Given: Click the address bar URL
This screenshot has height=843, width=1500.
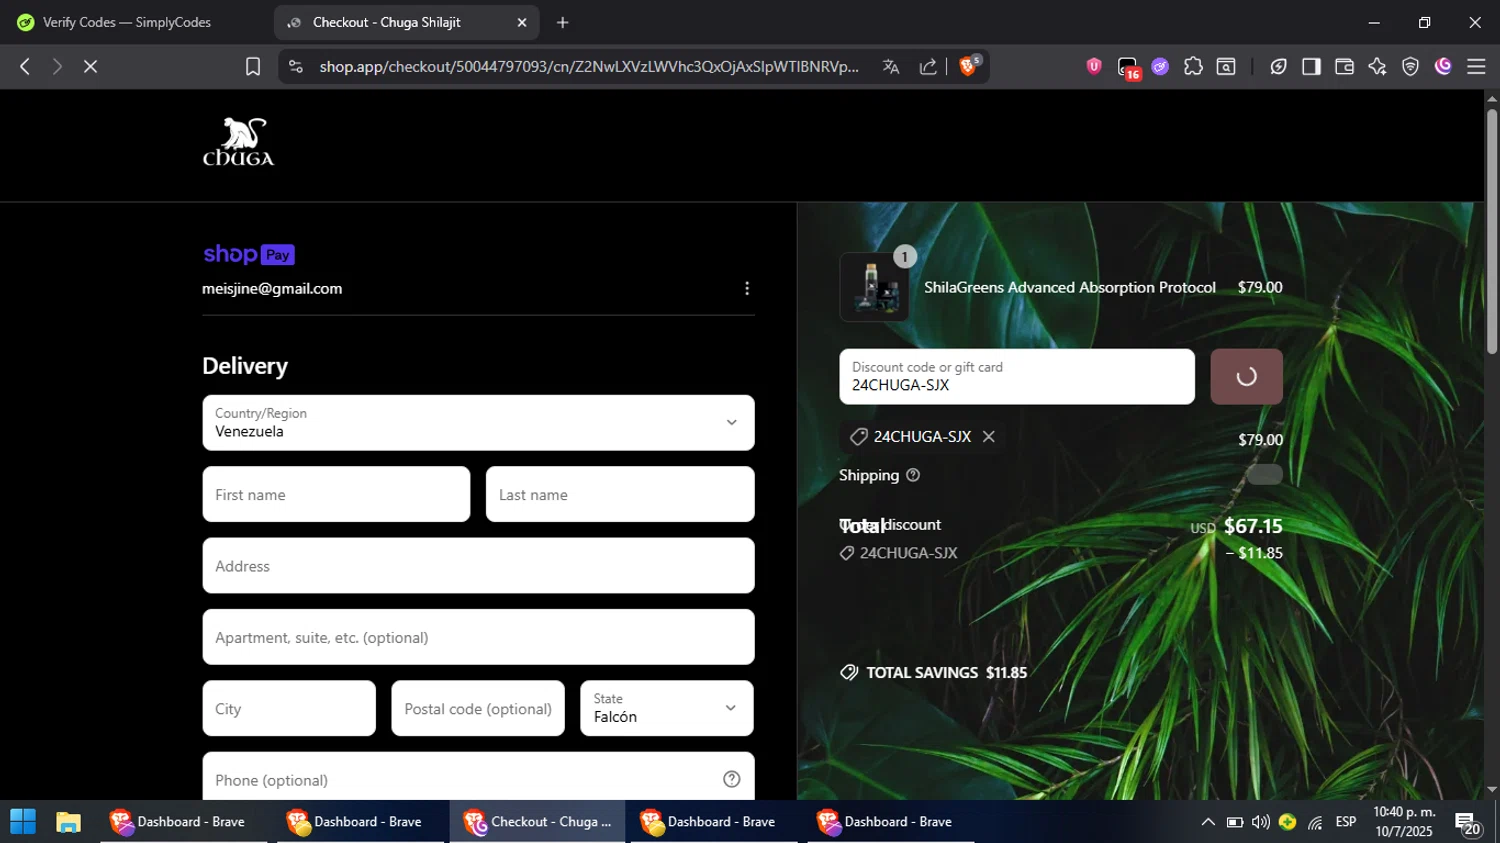Looking at the screenshot, I should pyautogui.click(x=588, y=66).
